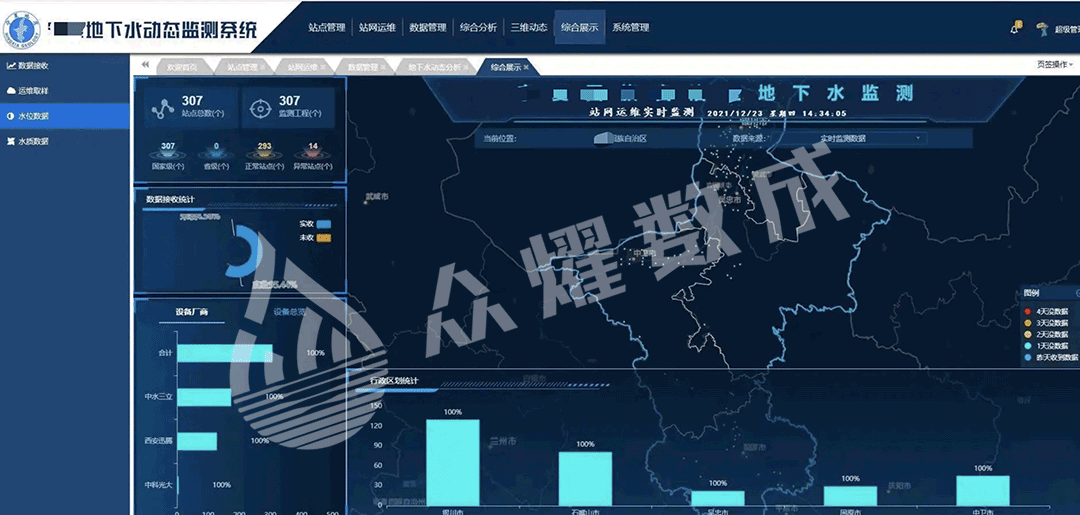Click the tallest 银川市 column bar
The image size is (1080, 515).
pos(453,463)
